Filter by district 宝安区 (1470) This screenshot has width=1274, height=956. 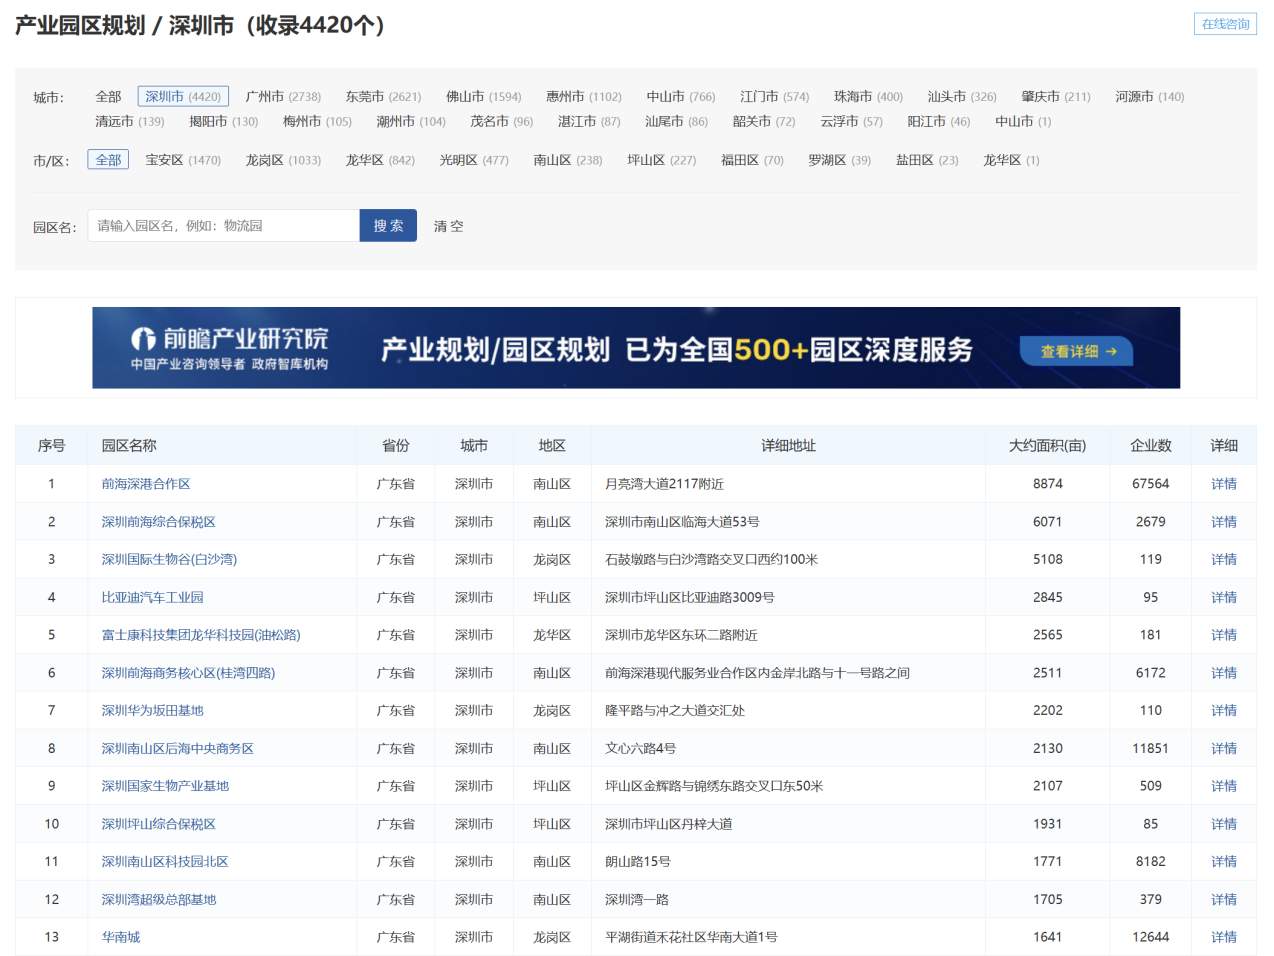point(183,160)
